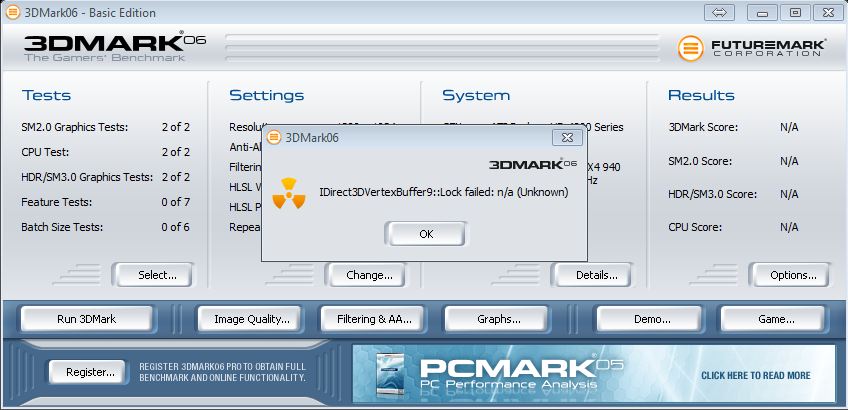Screen dimensions: 848x410
Task: Minimize the 3DMark06 main window
Action: tap(763, 12)
